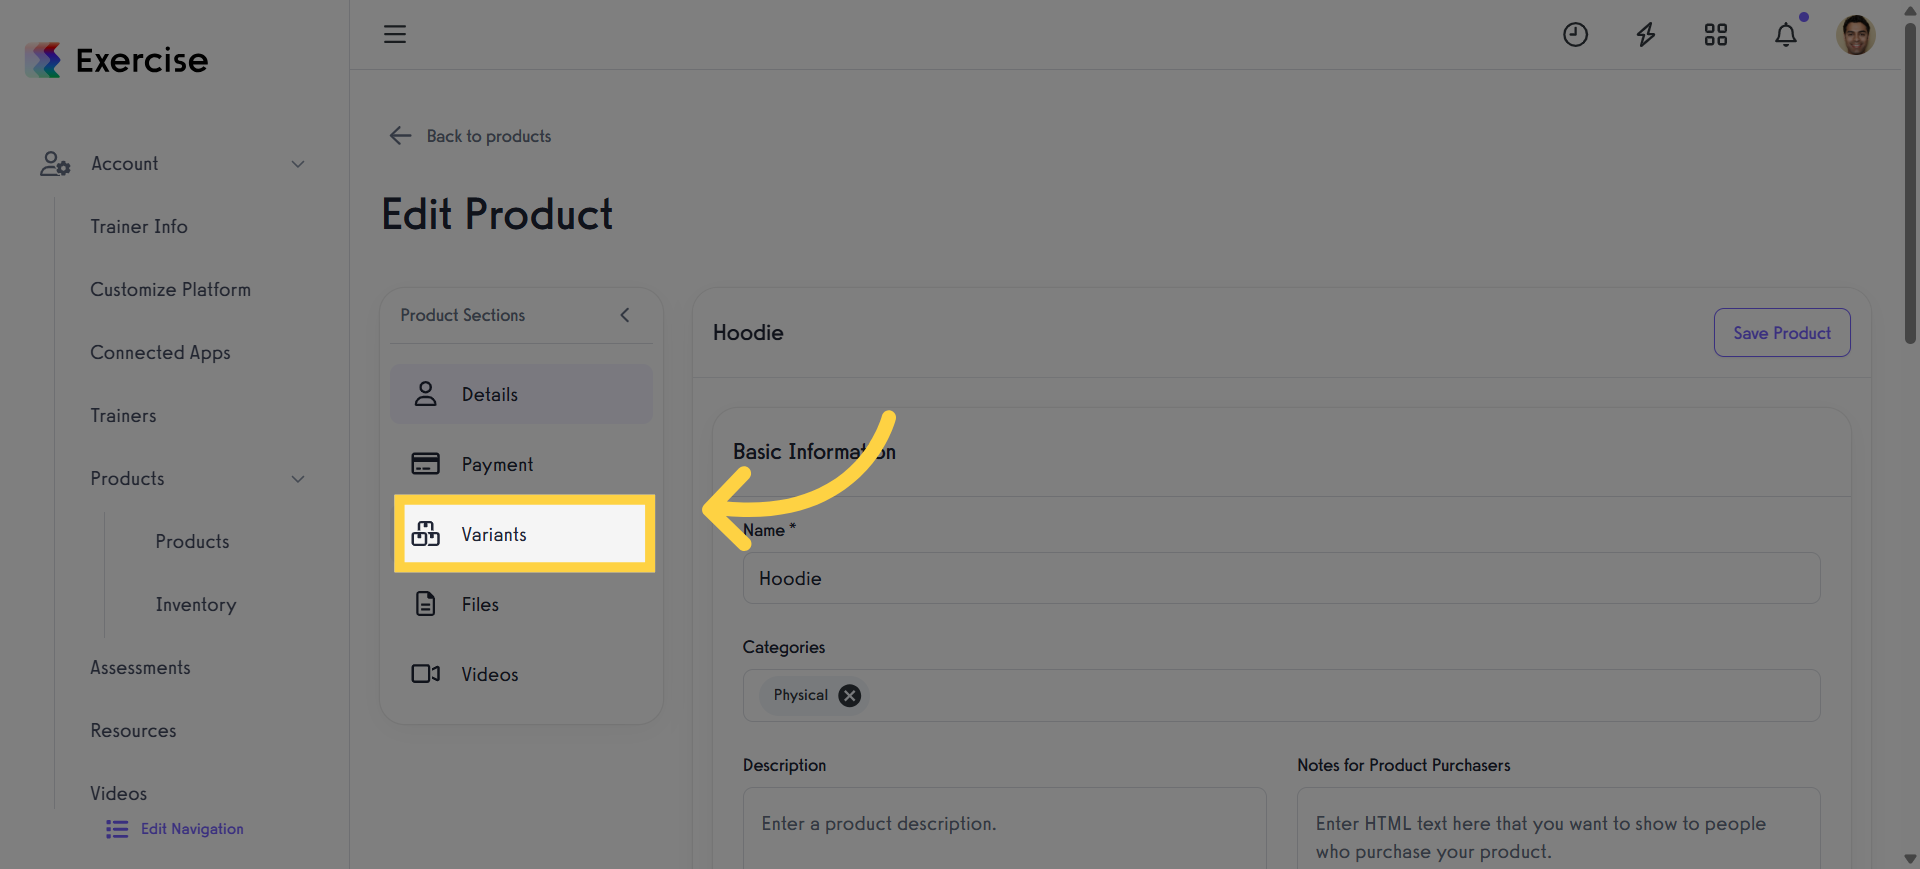Click the Account user-settings icon
The height and width of the screenshot is (869, 1920).
(55, 164)
